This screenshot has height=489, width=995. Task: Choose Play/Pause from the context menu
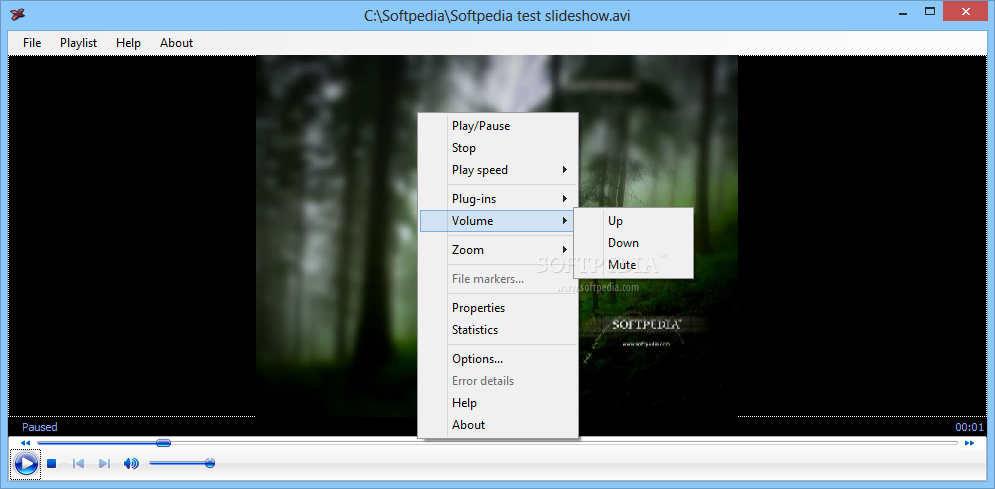coord(498,126)
